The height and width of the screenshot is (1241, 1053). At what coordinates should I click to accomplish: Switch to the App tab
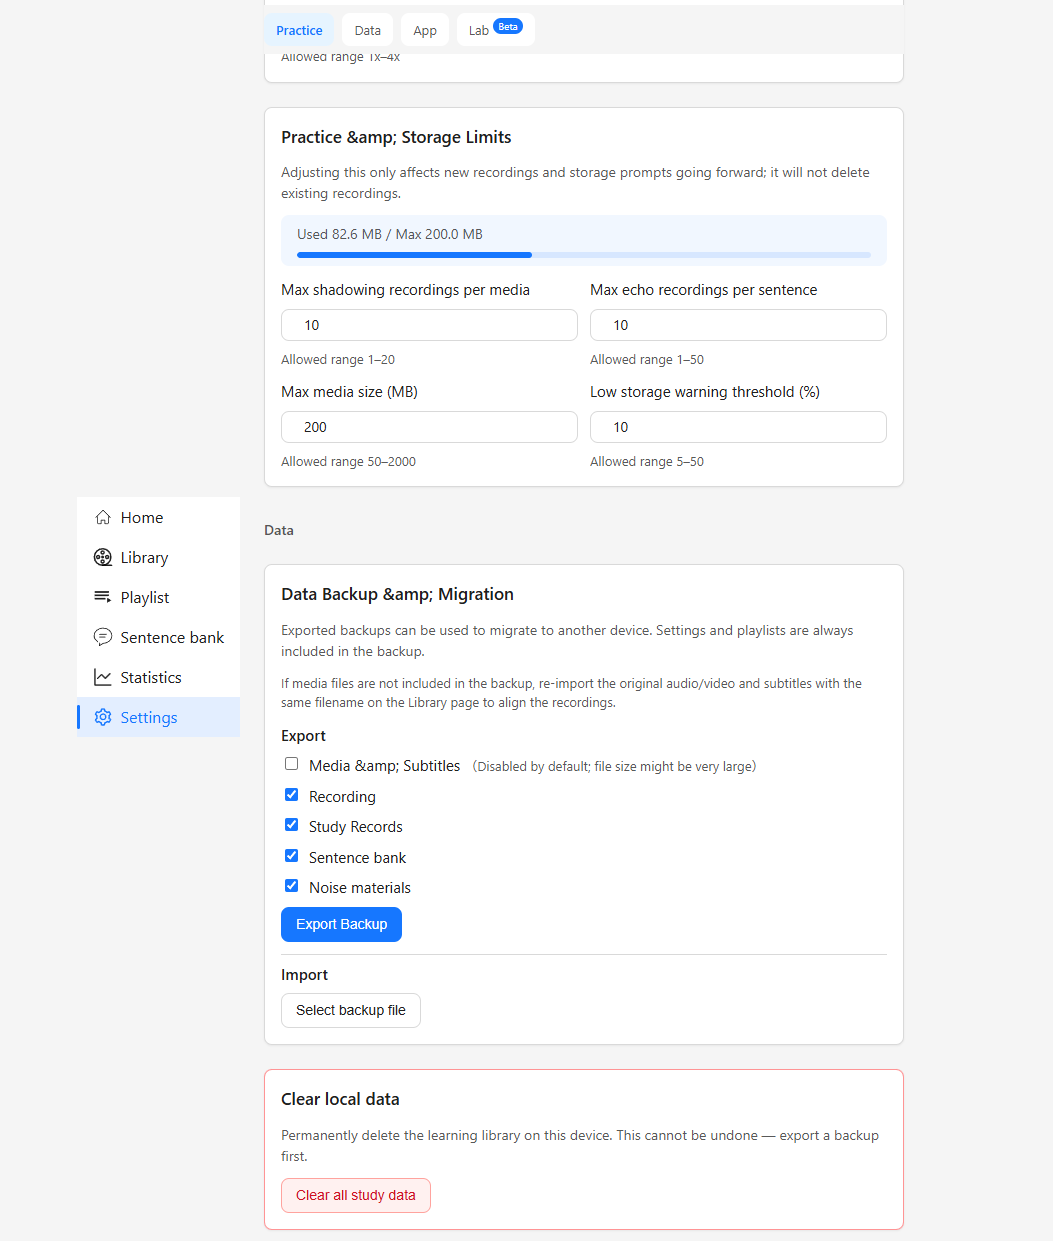click(425, 30)
